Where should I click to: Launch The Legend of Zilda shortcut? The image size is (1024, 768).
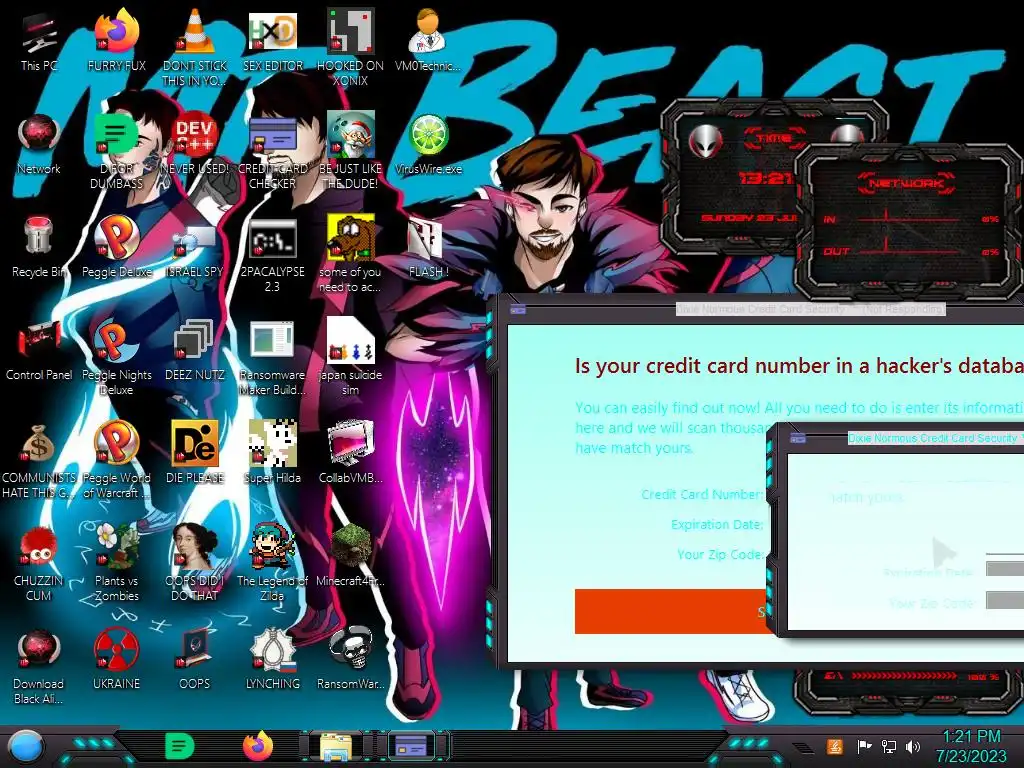272,563
